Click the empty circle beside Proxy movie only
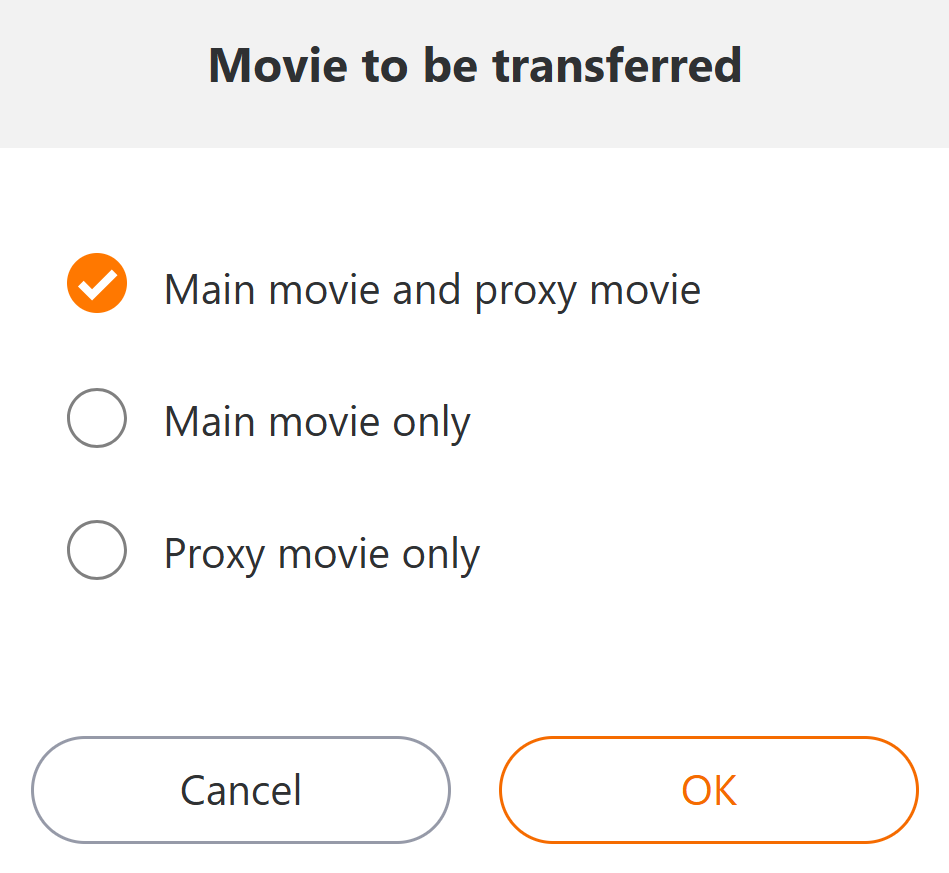 click(x=97, y=549)
